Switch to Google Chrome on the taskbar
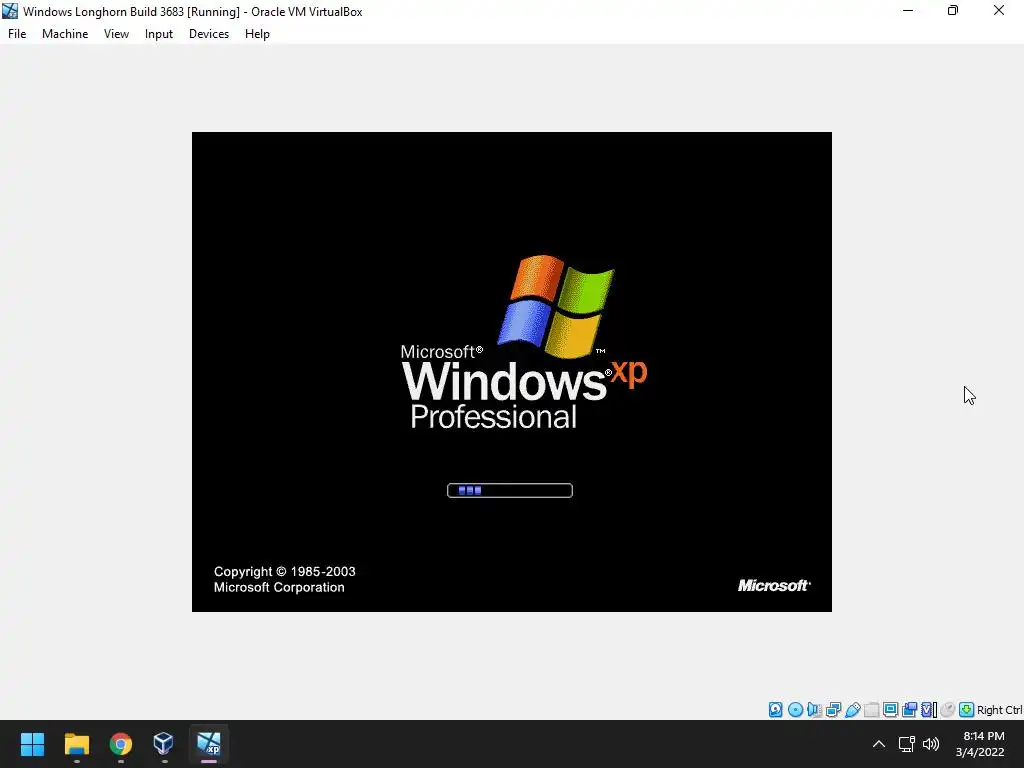This screenshot has width=1024, height=768. click(120, 744)
